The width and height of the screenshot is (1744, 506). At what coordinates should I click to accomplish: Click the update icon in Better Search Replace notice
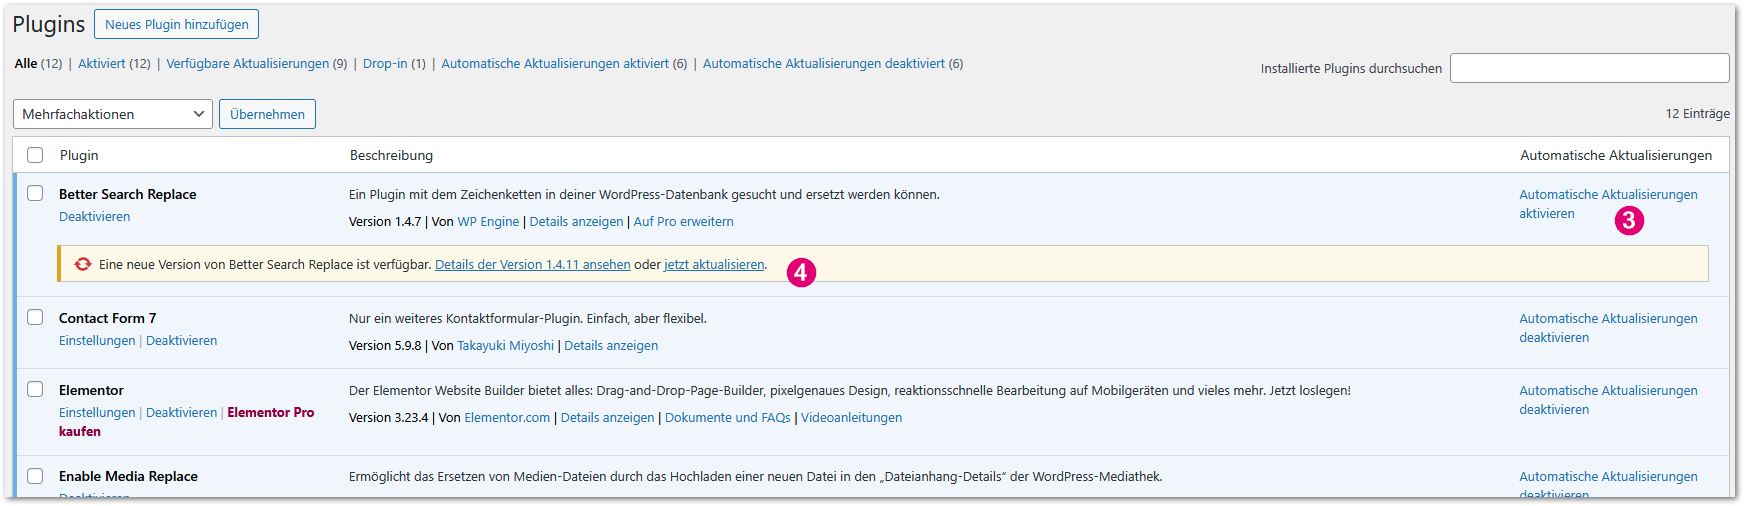click(83, 264)
